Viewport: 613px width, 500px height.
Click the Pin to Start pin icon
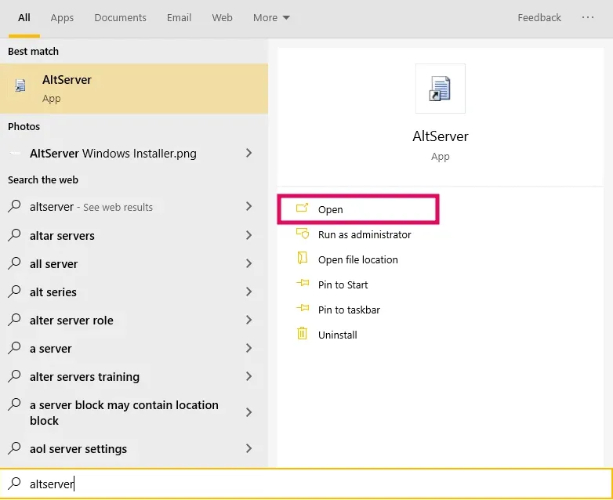tap(302, 285)
